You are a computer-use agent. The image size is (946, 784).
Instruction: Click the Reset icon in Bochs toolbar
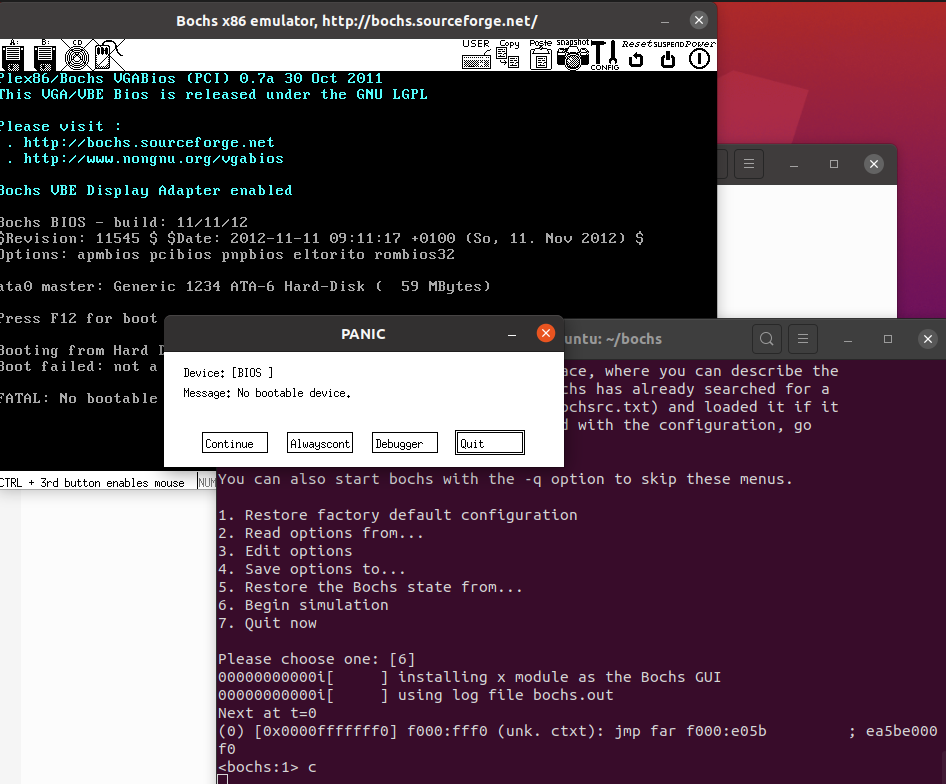click(636, 55)
